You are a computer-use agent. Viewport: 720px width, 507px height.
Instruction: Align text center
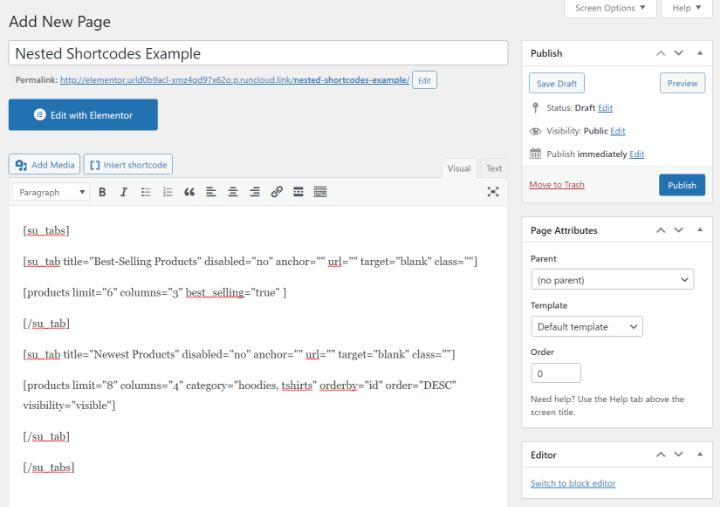[233, 192]
